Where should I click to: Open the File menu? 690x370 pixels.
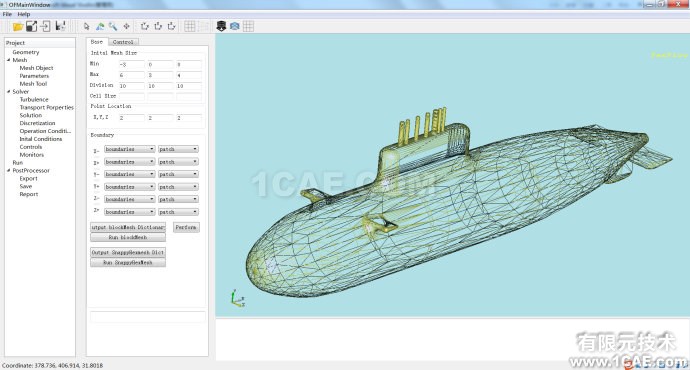coord(7,14)
